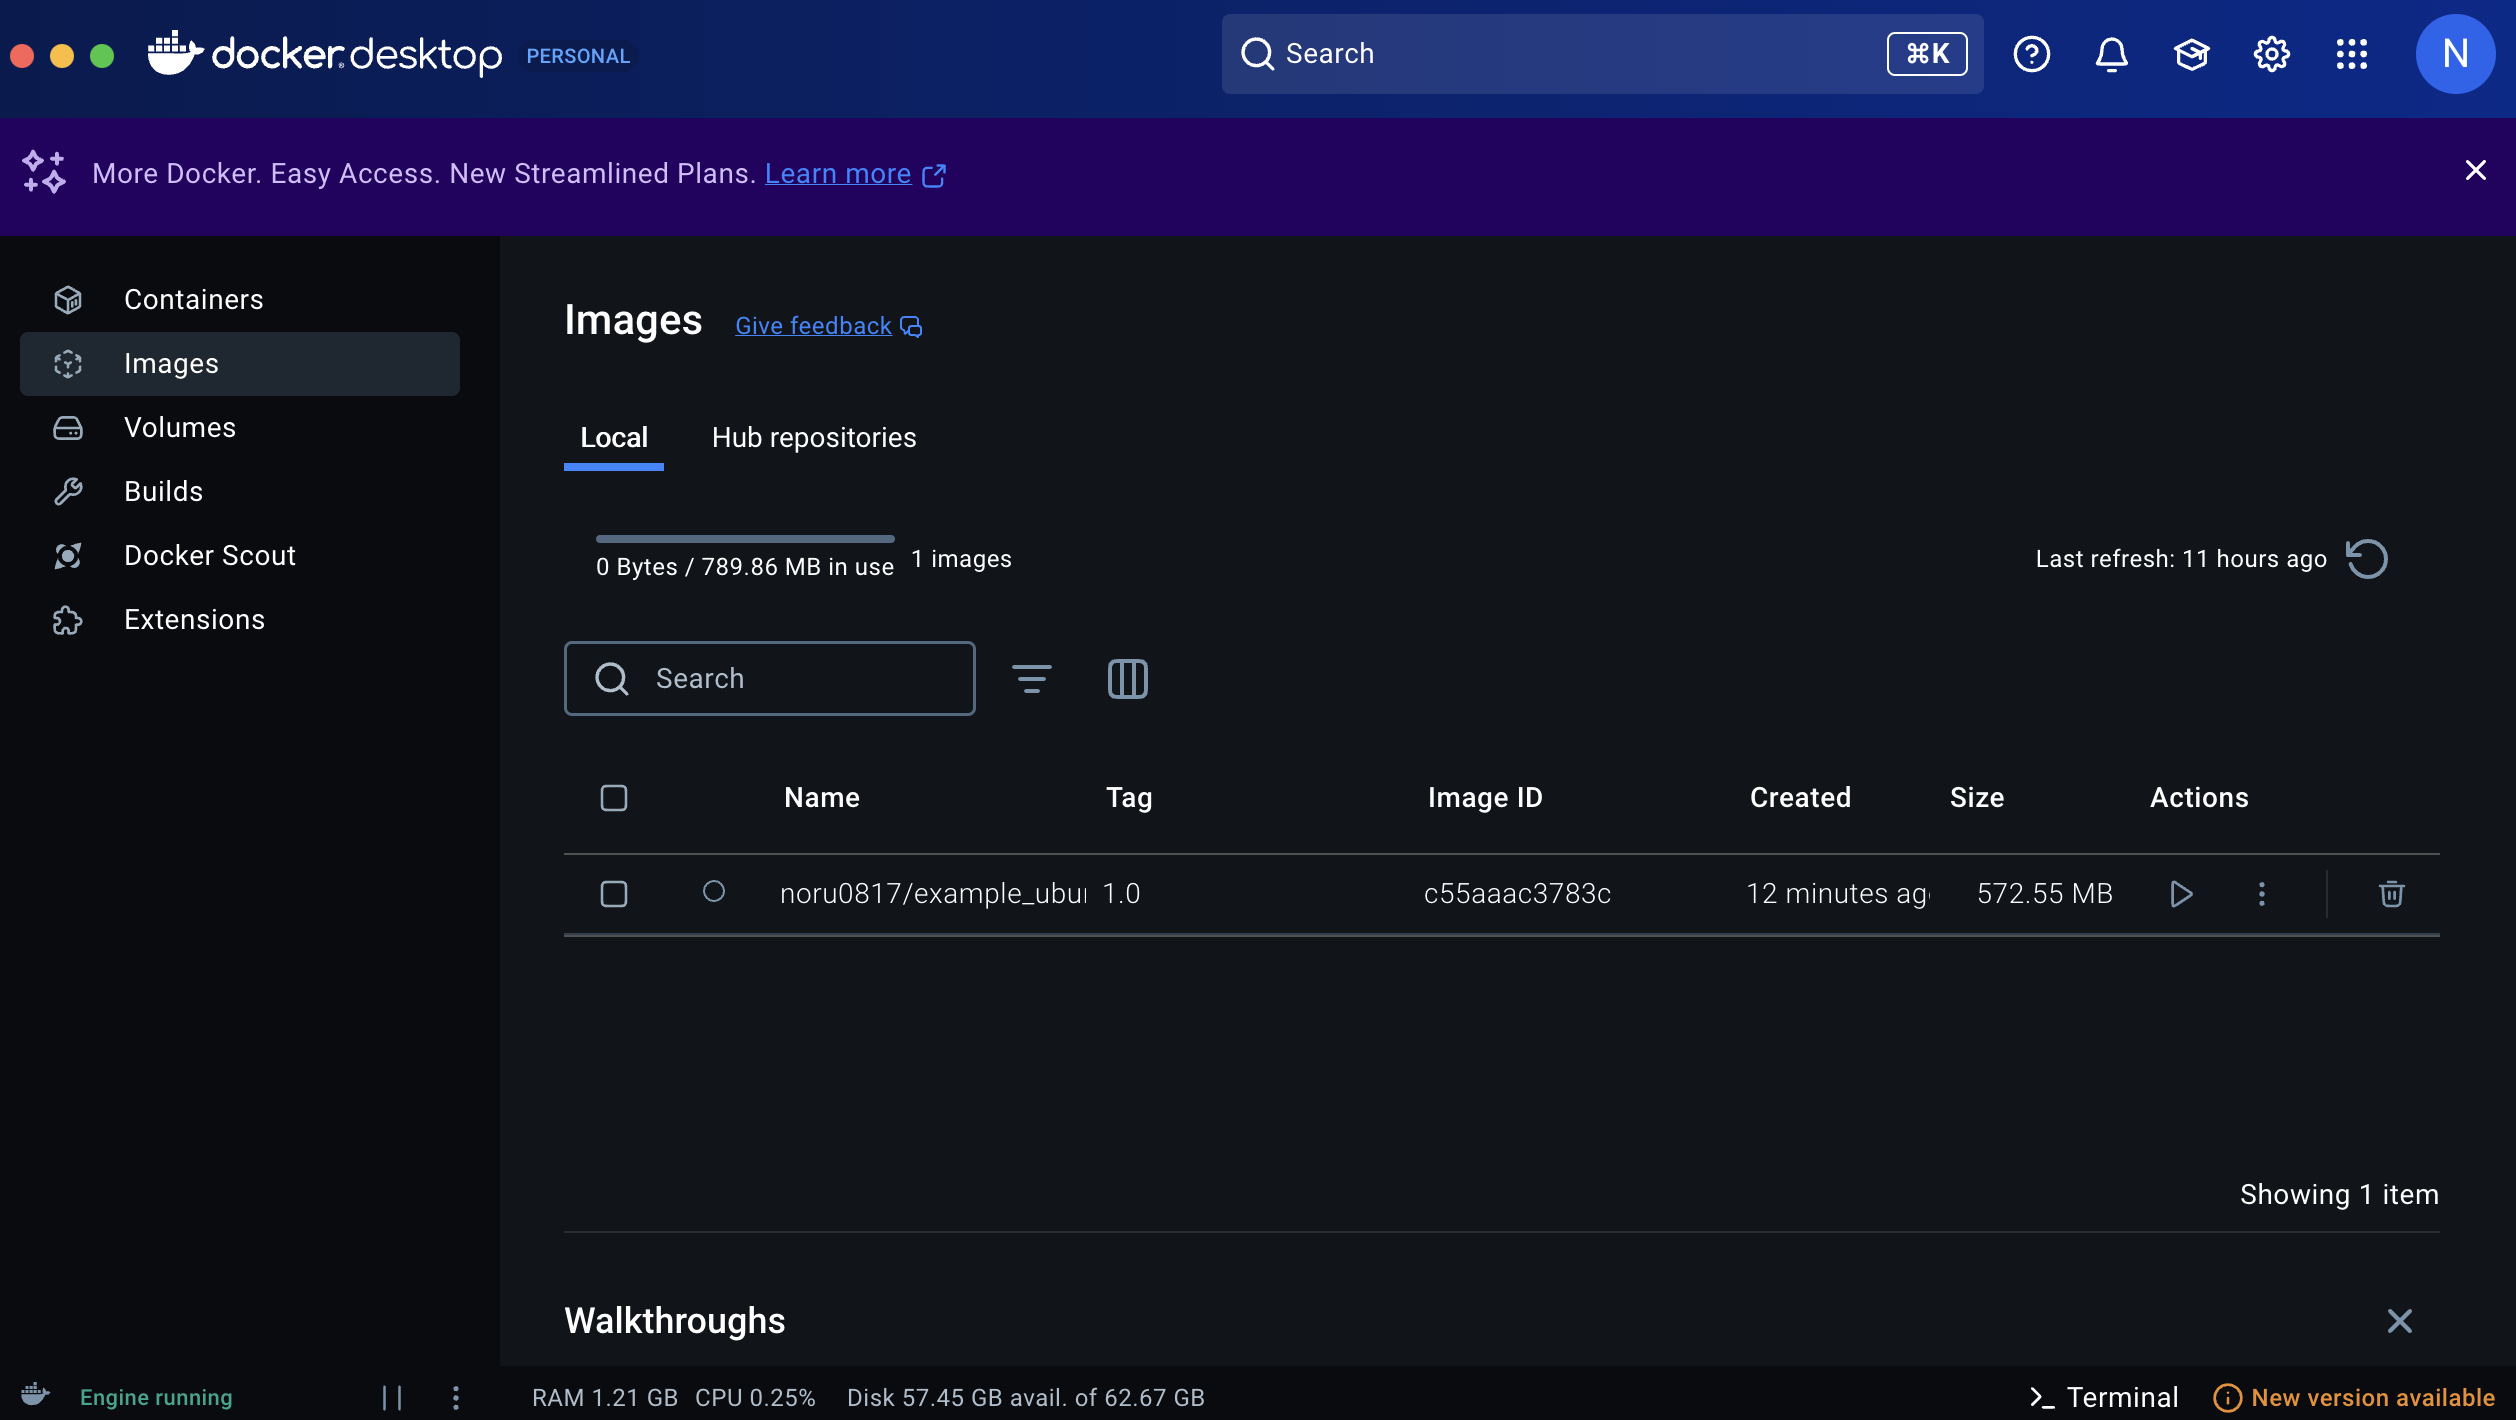Run the noru0817/example_ubuntu image
Viewport: 2516px width, 1420px height.
click(x=2181, y=893)
